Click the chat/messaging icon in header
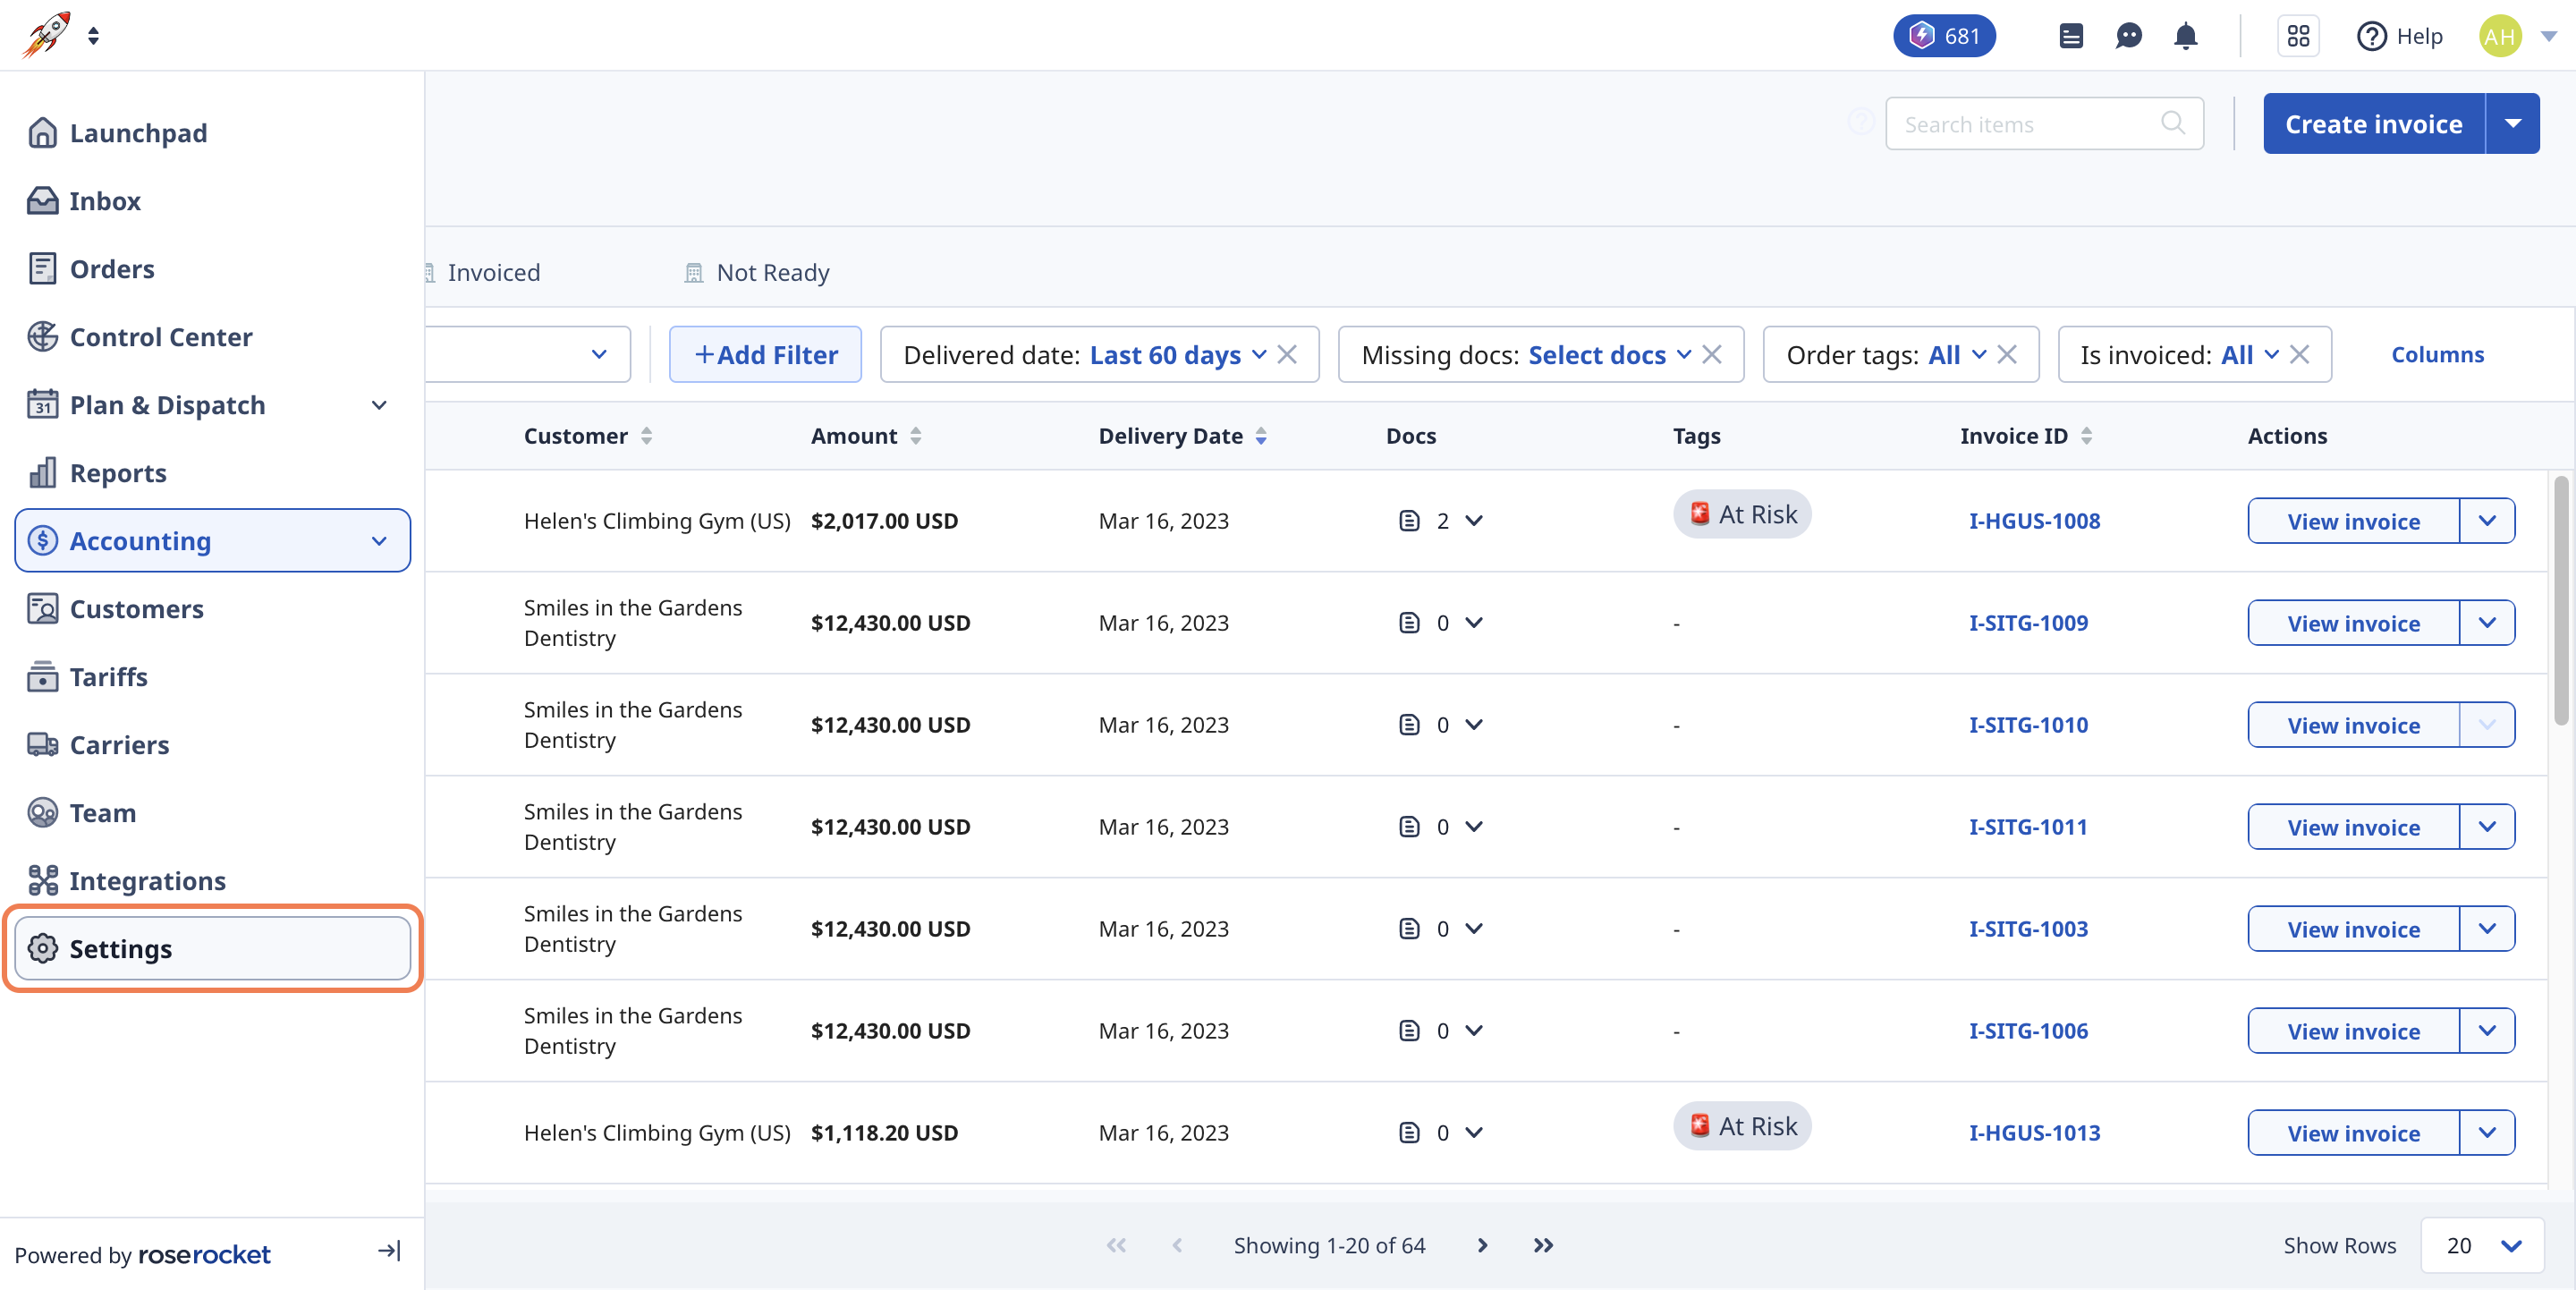This screenshot has width=2576, height=1290. click(x=2129, y=36)
